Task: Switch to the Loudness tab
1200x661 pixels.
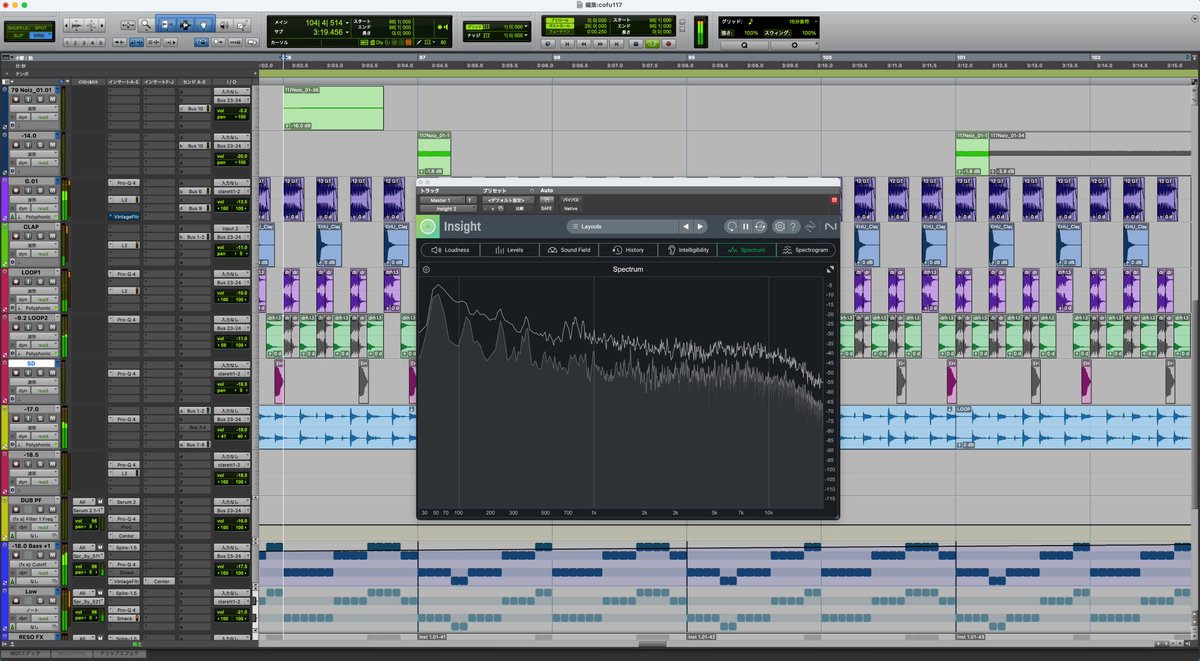Action: 450,250
